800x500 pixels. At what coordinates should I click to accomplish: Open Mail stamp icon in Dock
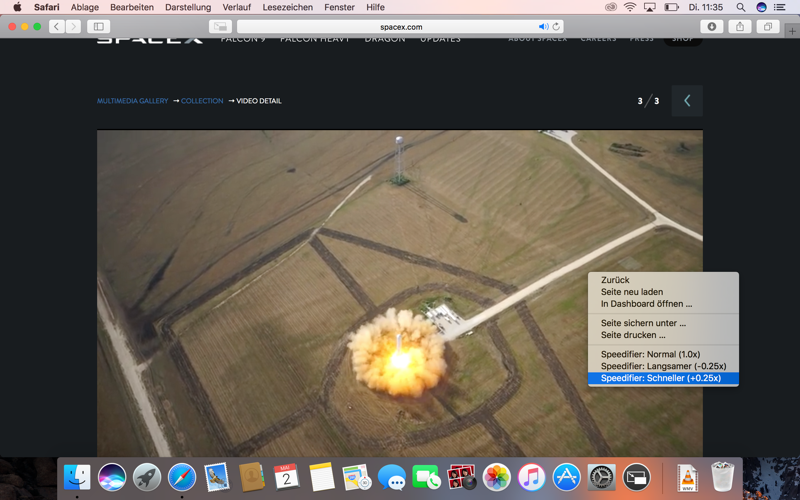[217, 478]
